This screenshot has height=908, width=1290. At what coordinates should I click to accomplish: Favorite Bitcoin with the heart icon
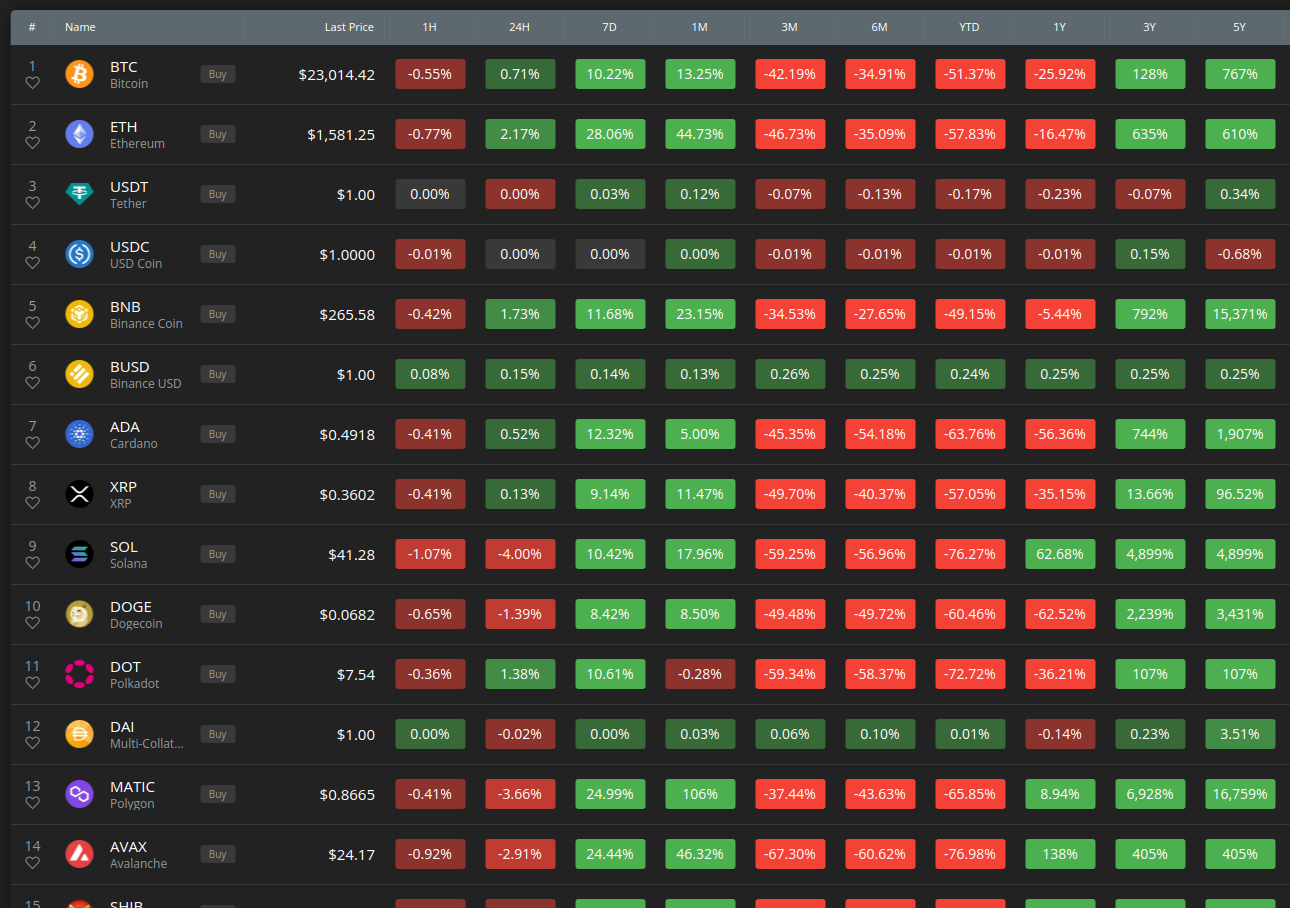[33, 83]
